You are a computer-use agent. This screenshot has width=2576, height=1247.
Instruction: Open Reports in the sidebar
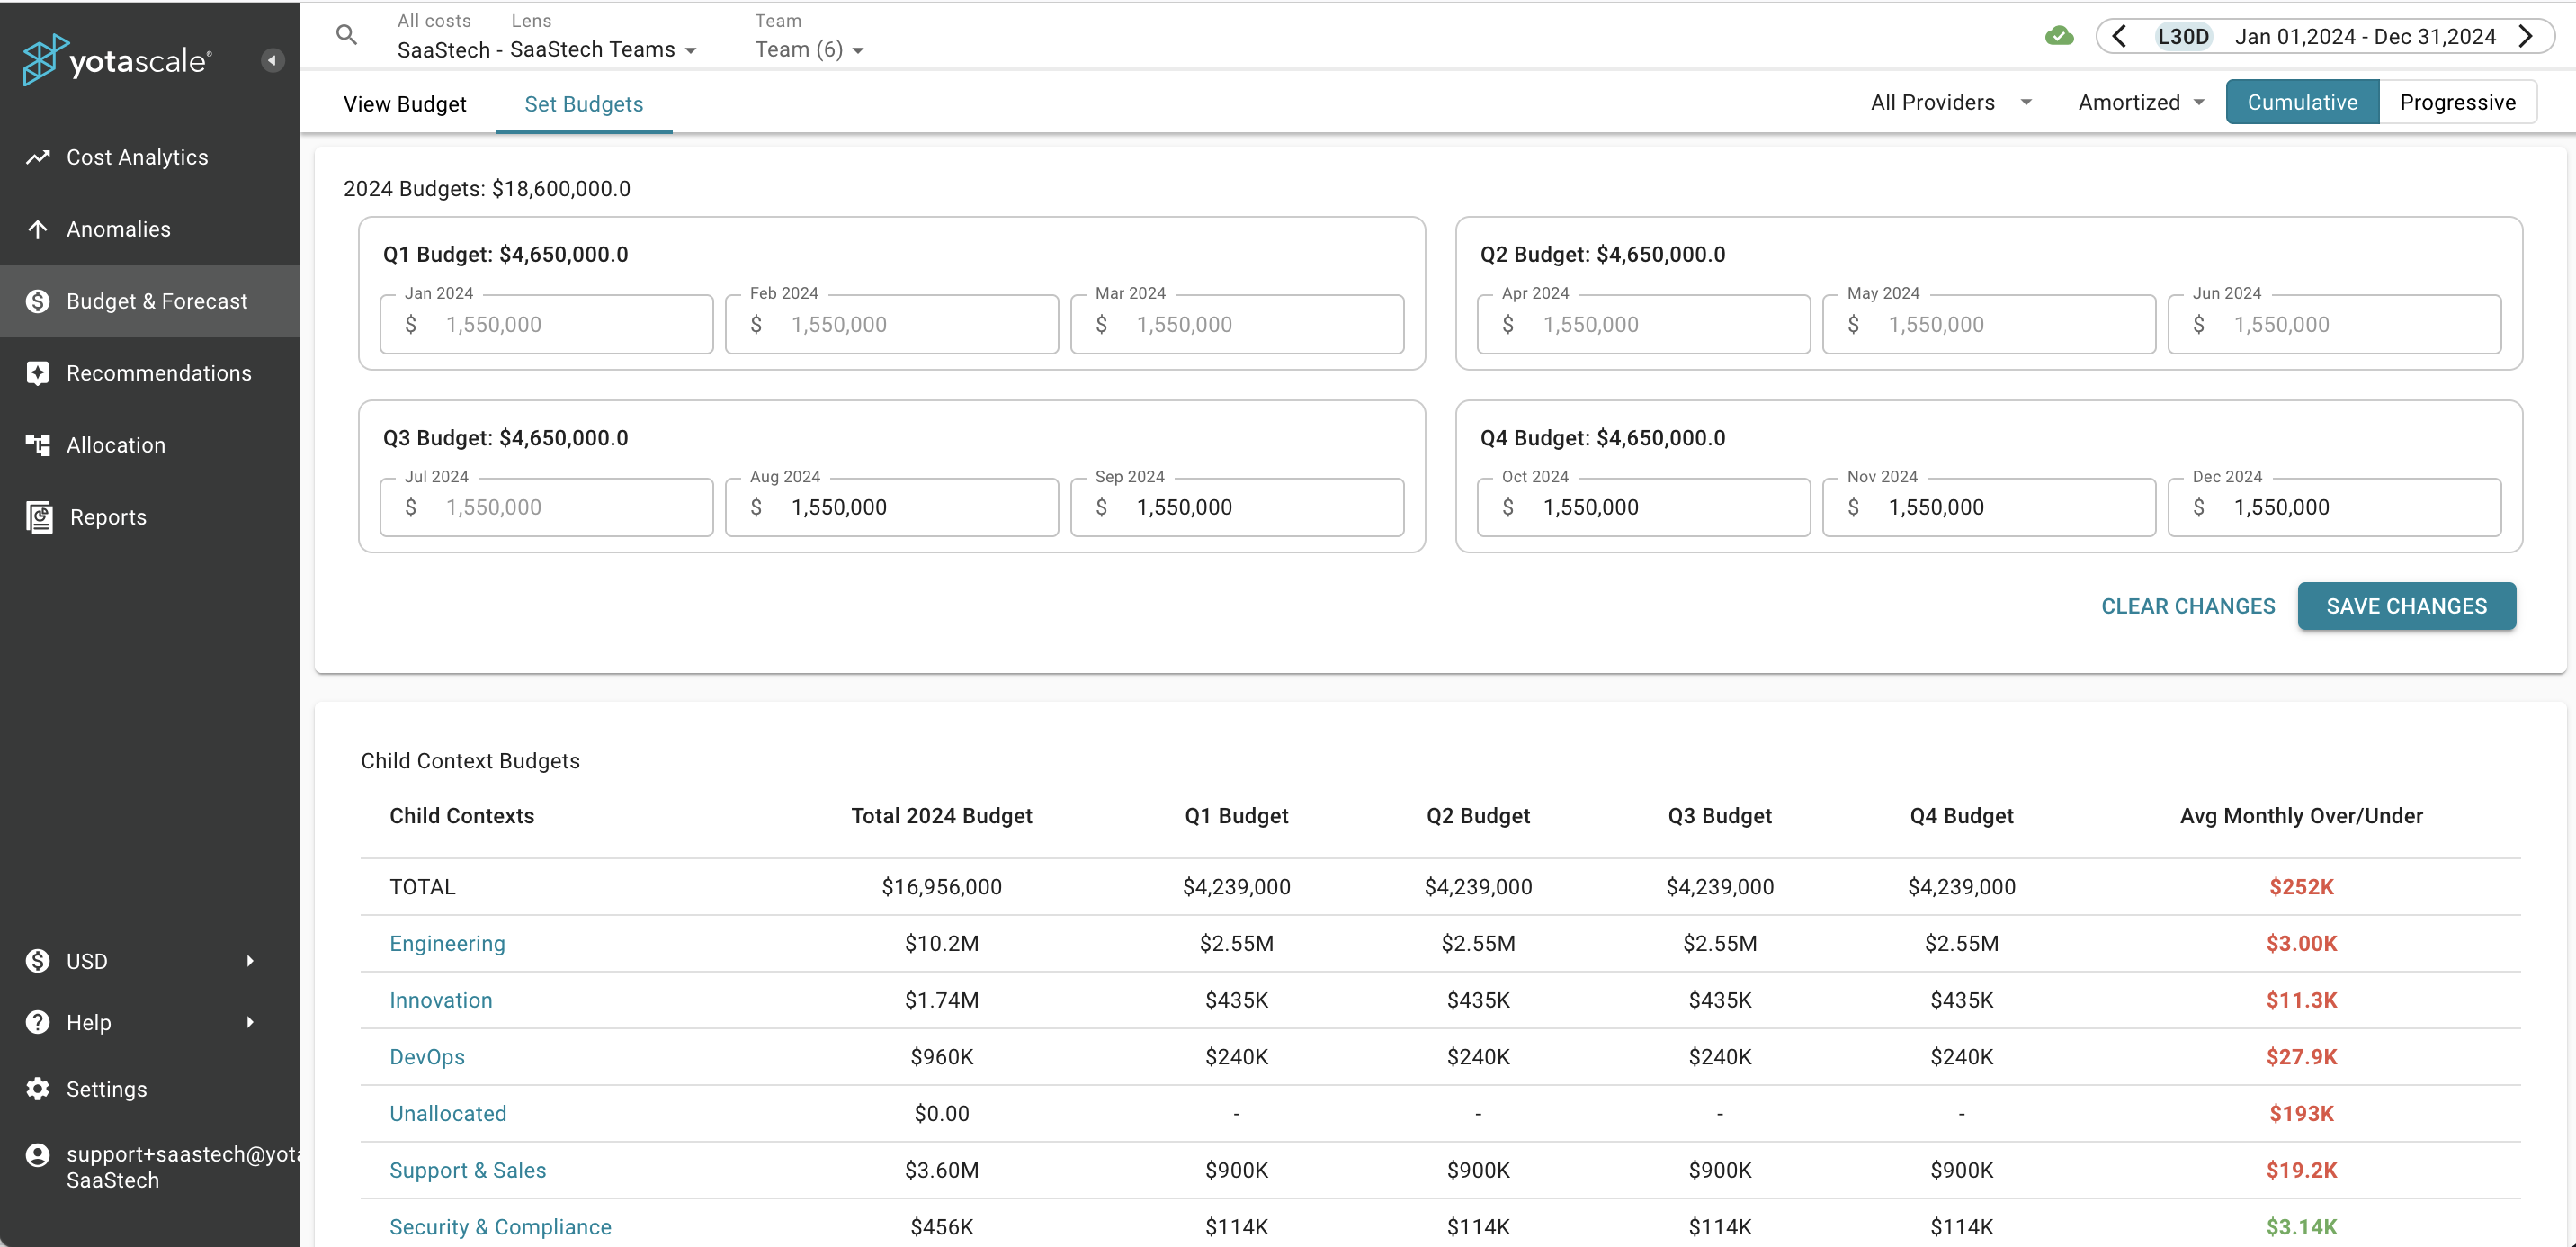(150, 517)
